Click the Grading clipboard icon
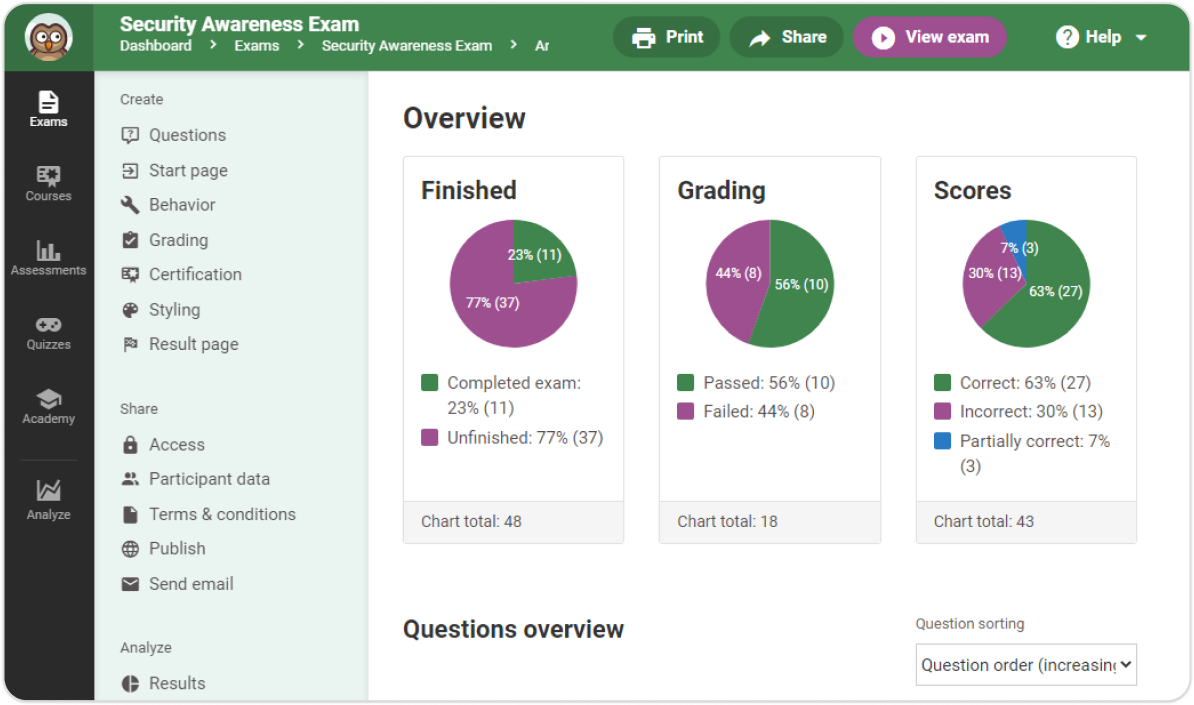Viewport: 1194px width, 705px height. click(130, 240)
